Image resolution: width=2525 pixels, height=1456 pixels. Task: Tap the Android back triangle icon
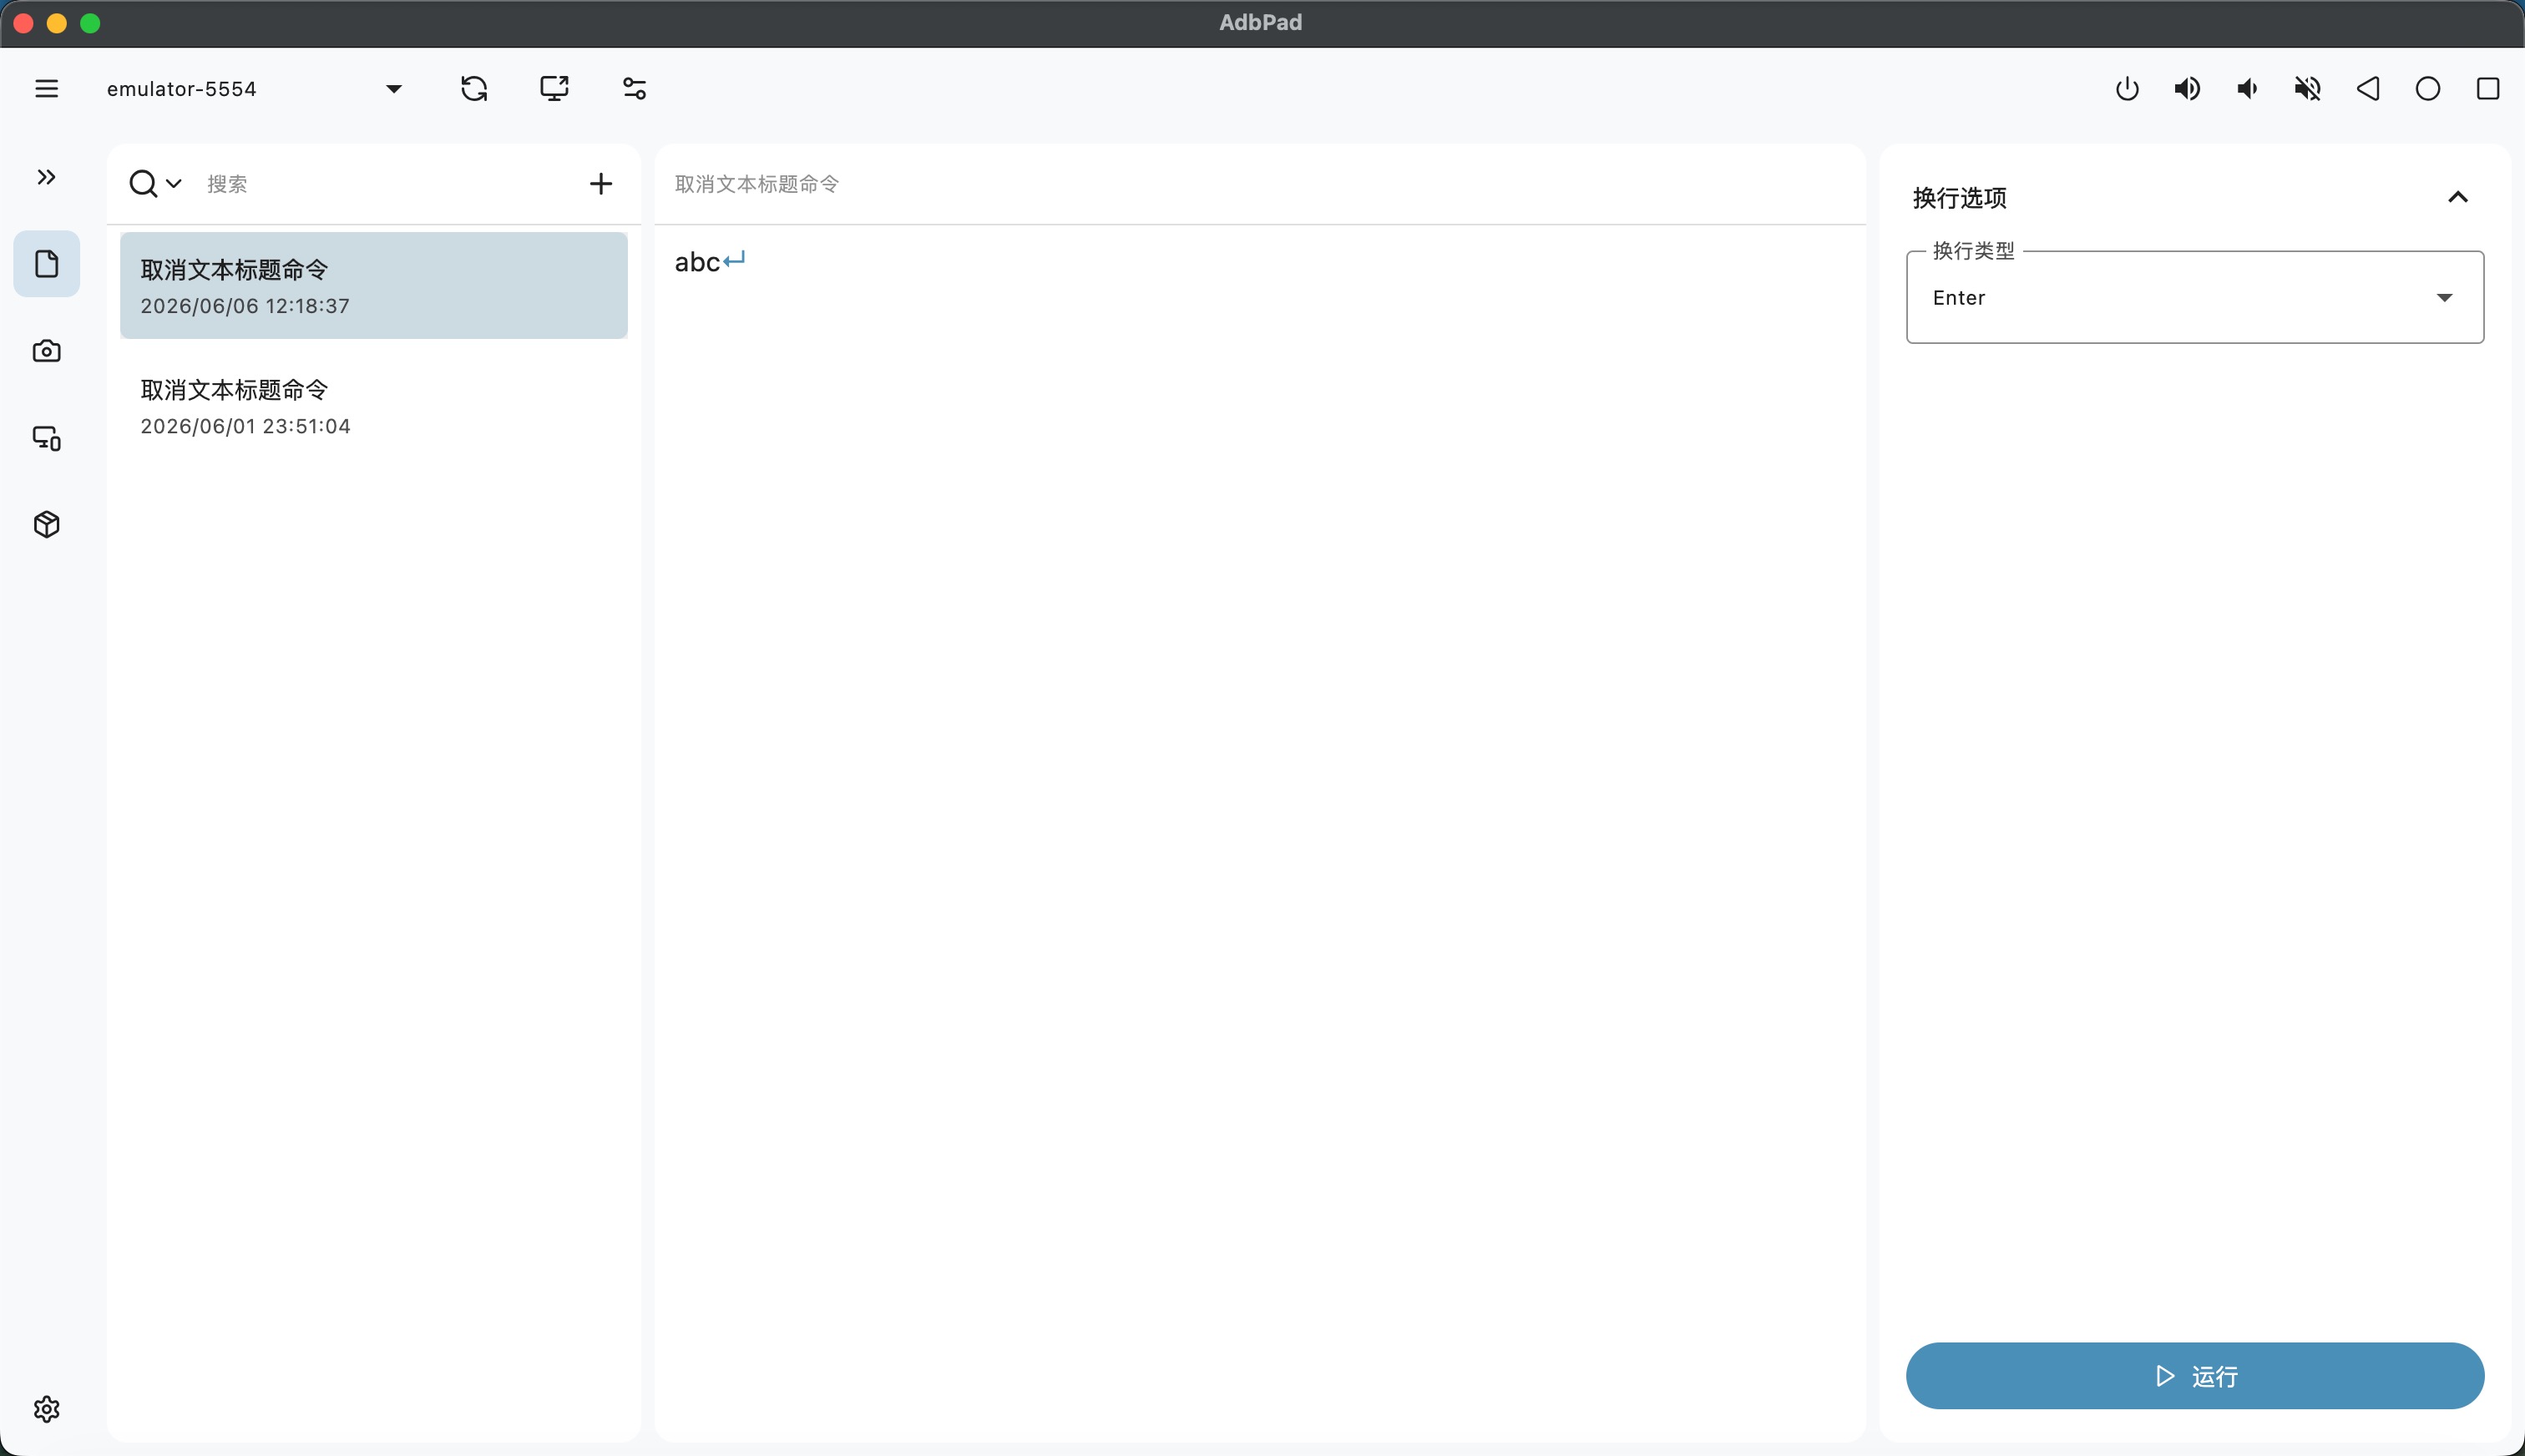tap(2367, 89)
